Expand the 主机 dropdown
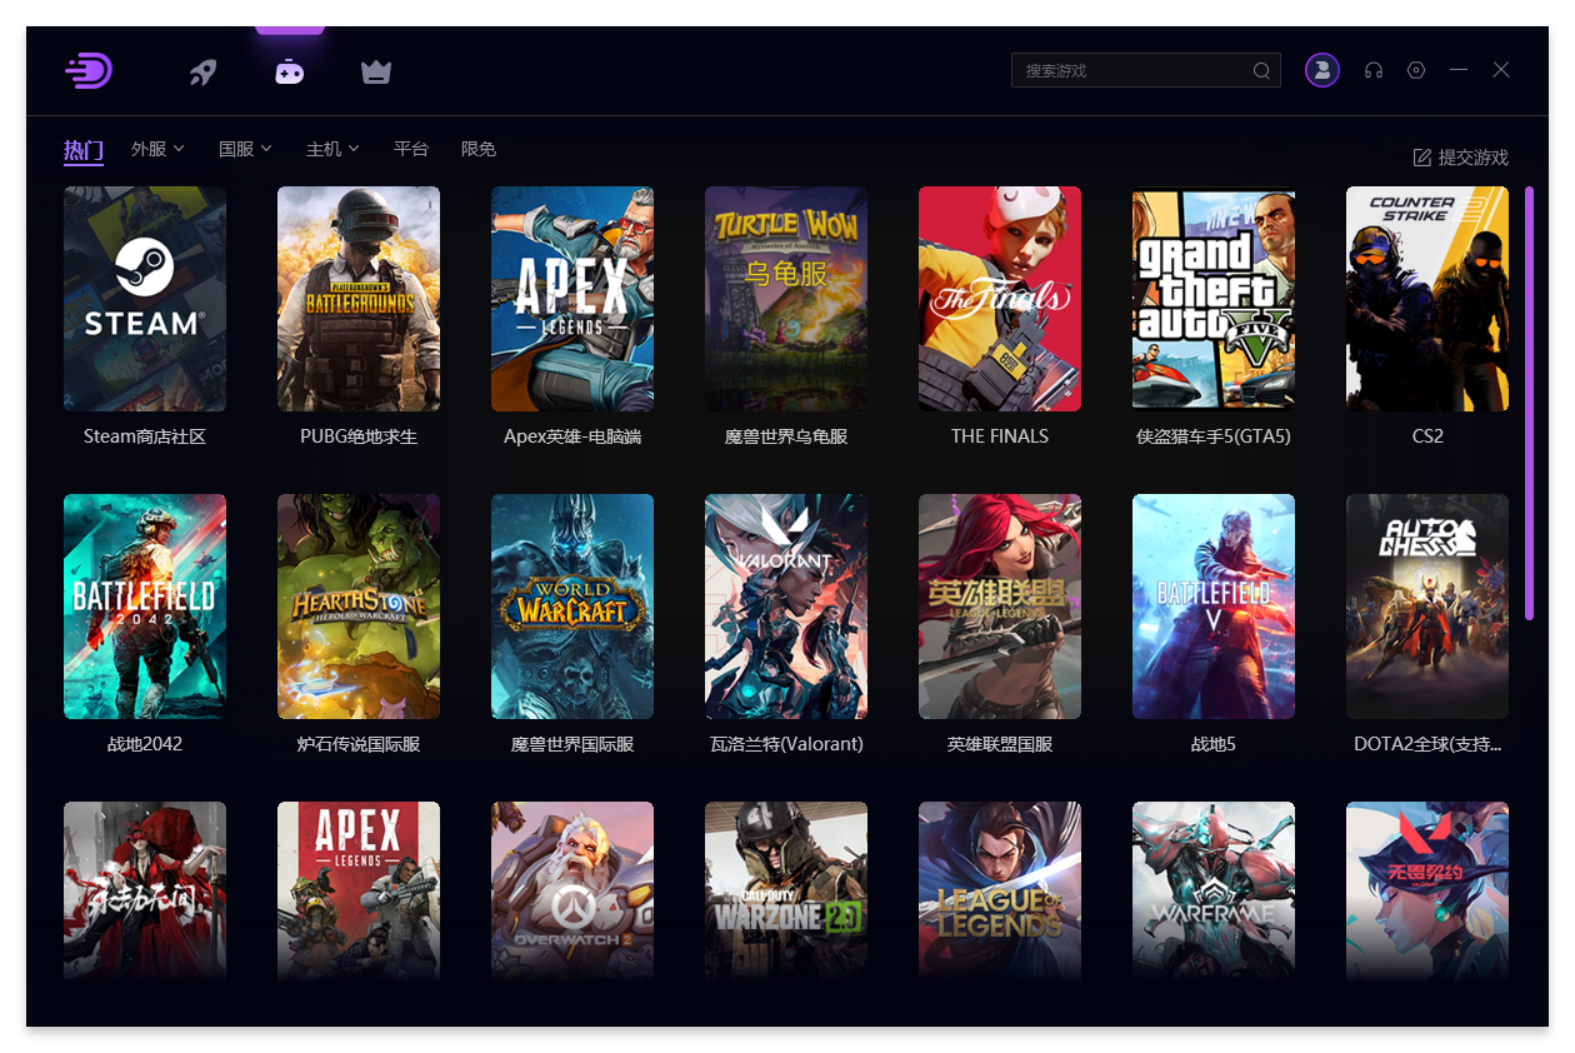 pyautogui.click(x=332, y=149)
